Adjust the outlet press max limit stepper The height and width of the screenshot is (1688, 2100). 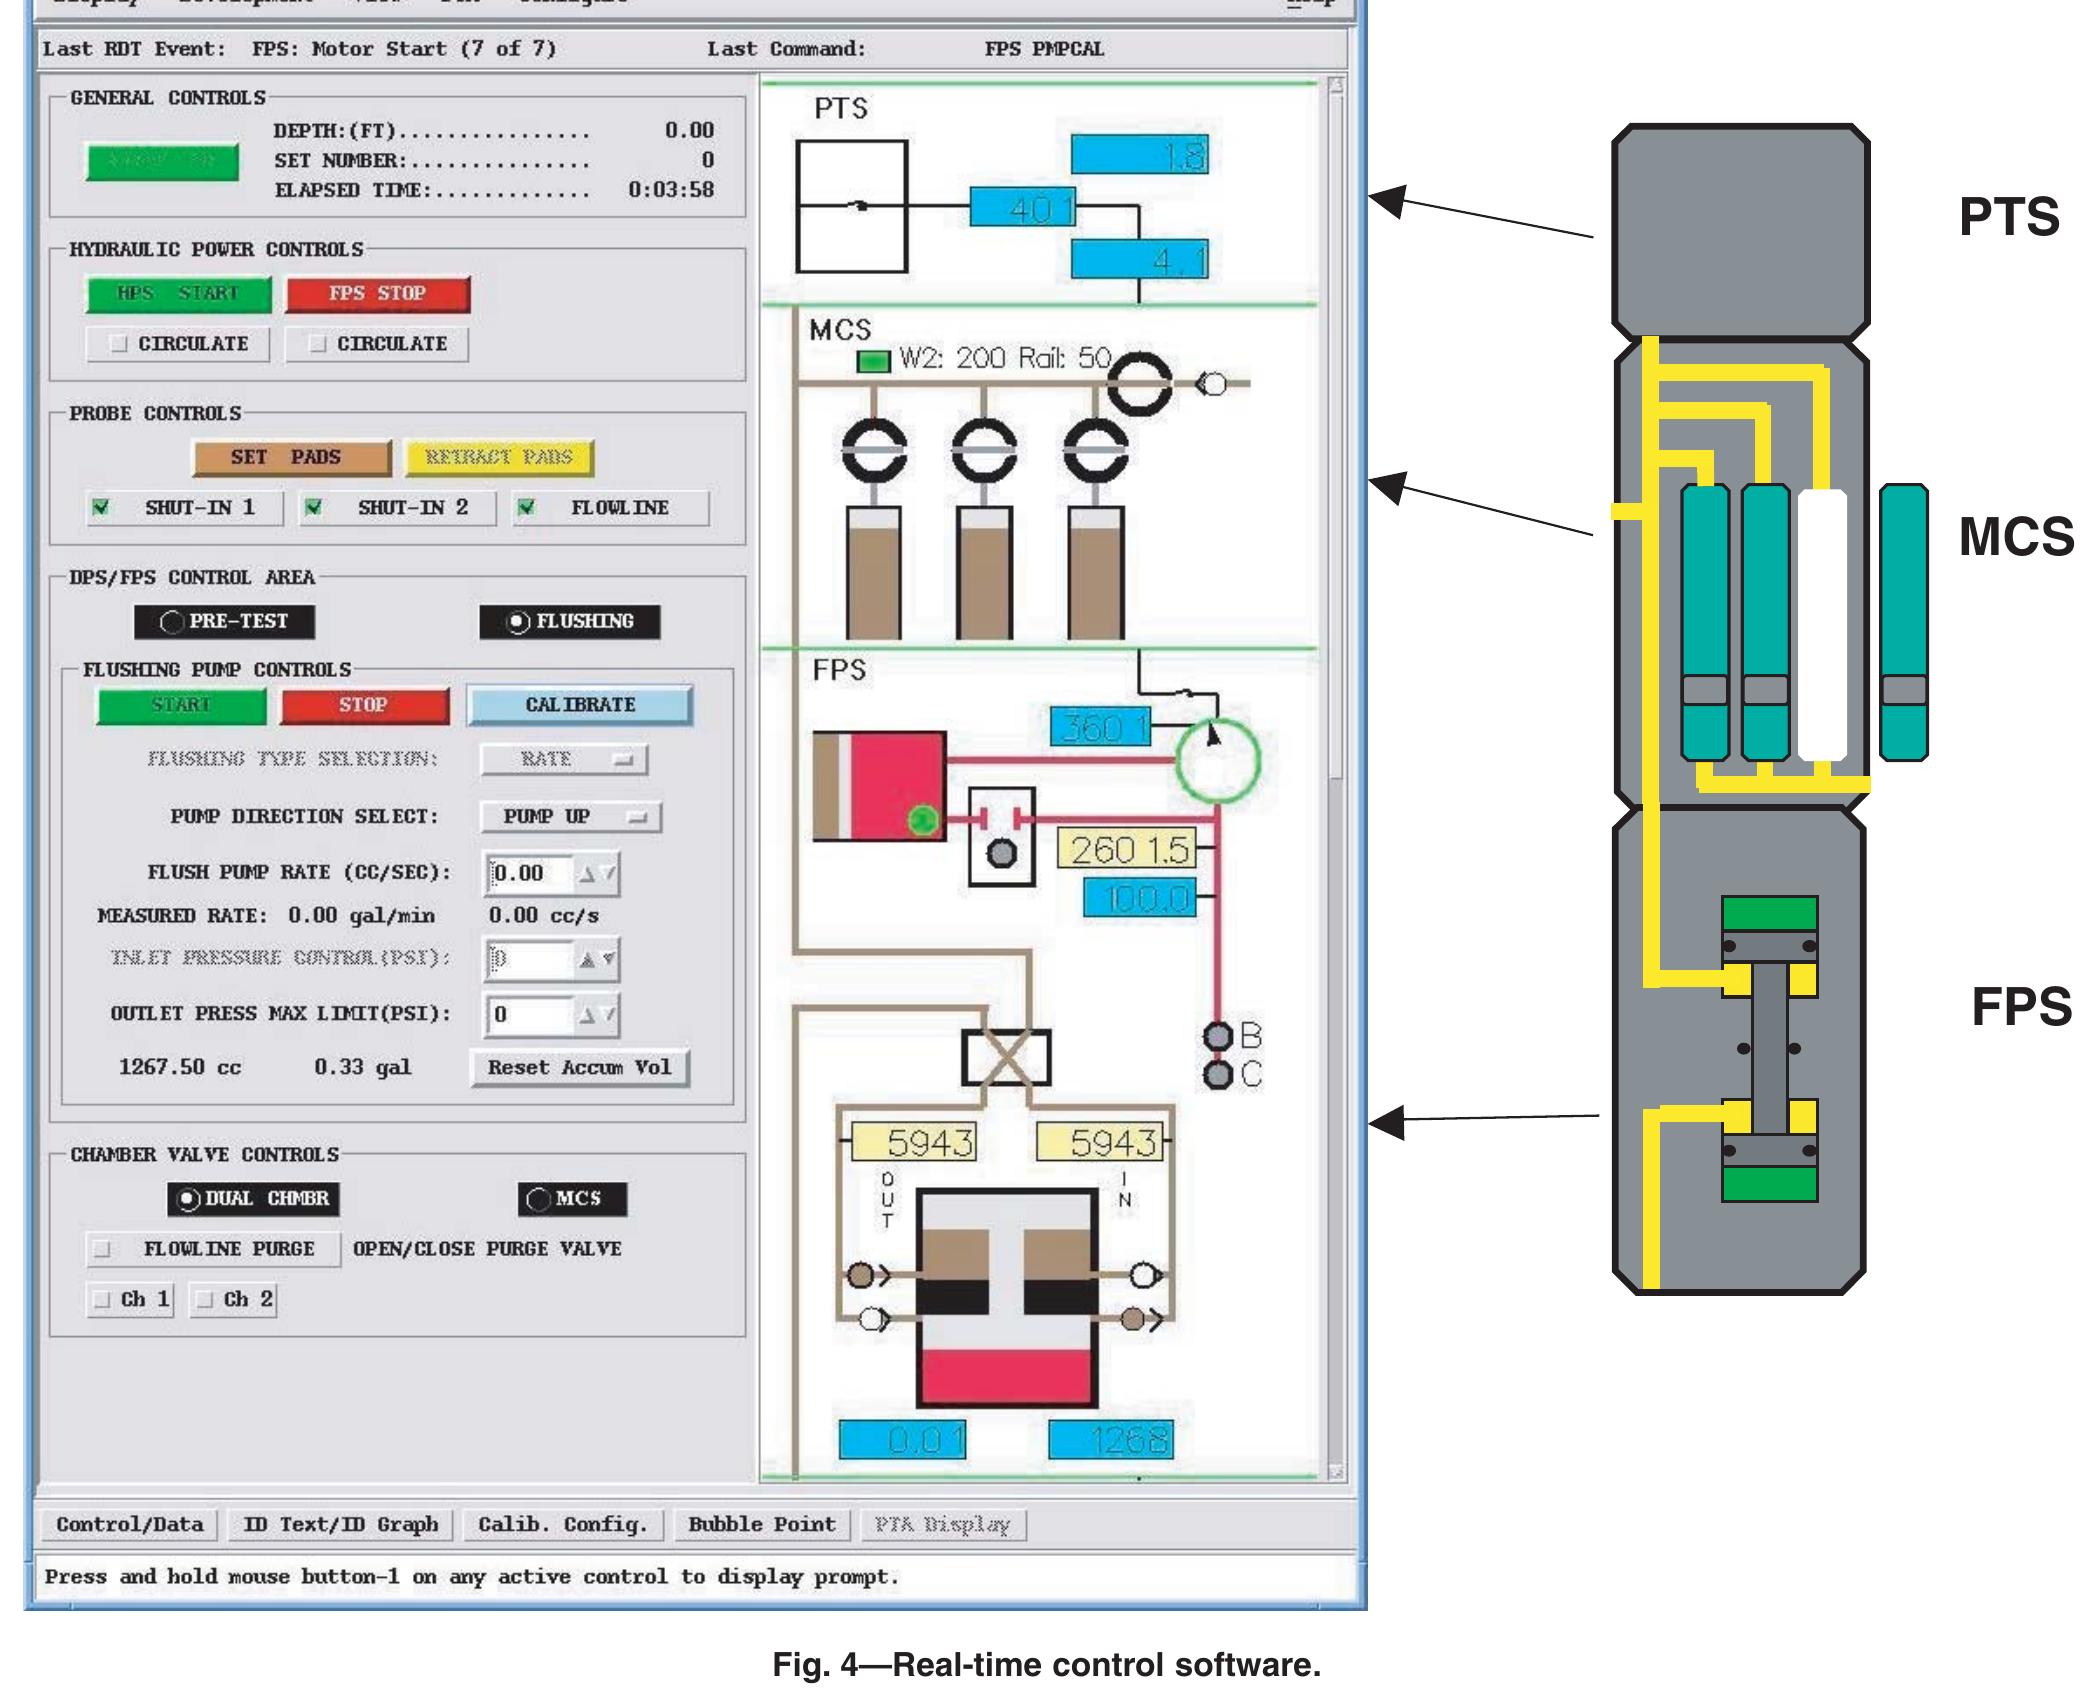[x=598, y=1015]
